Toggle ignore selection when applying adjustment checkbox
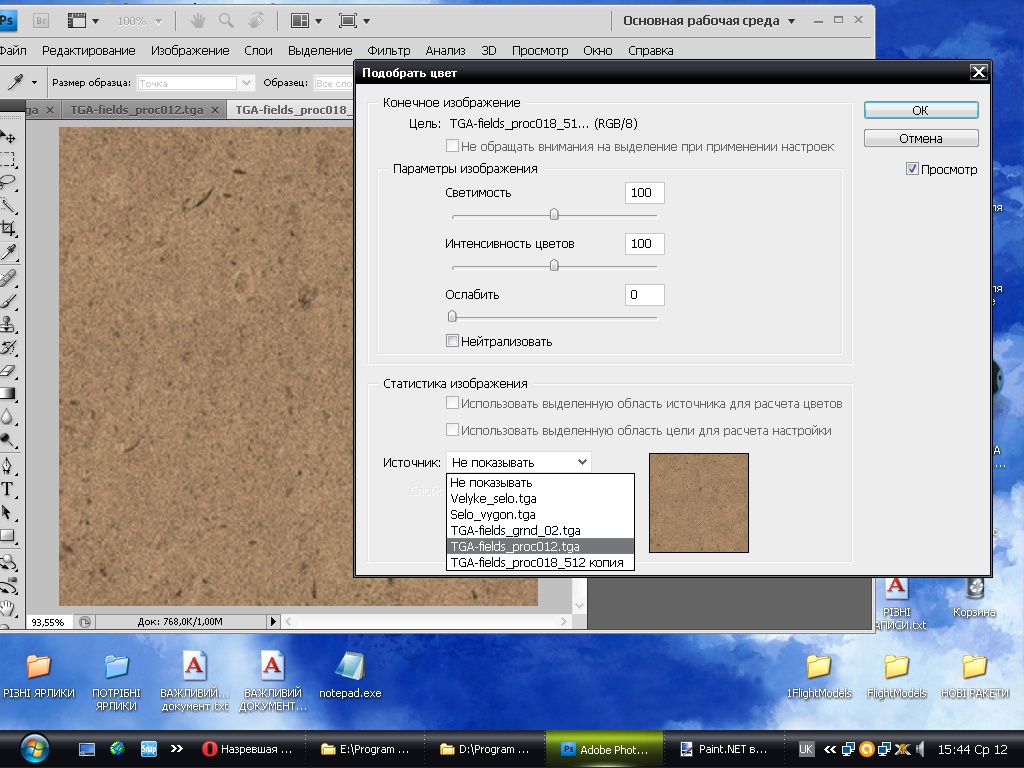Screen dimensions: 1024x768 [x=452, y=146]
